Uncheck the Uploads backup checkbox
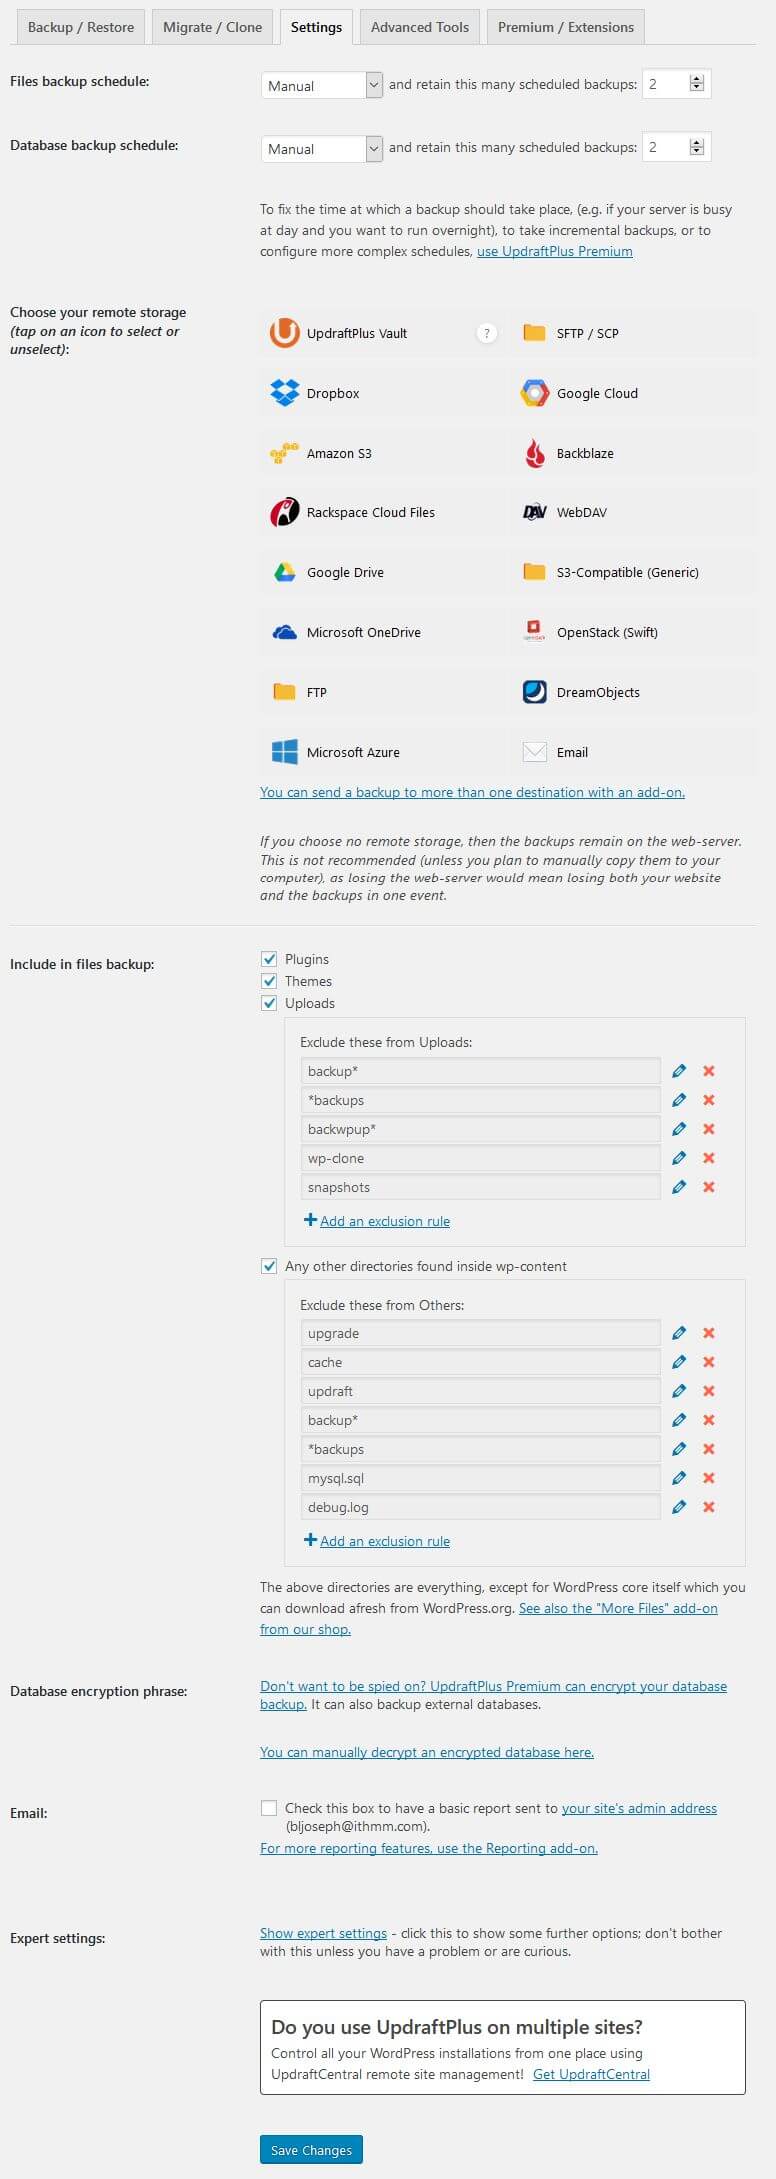 (x=269, y=1003)
